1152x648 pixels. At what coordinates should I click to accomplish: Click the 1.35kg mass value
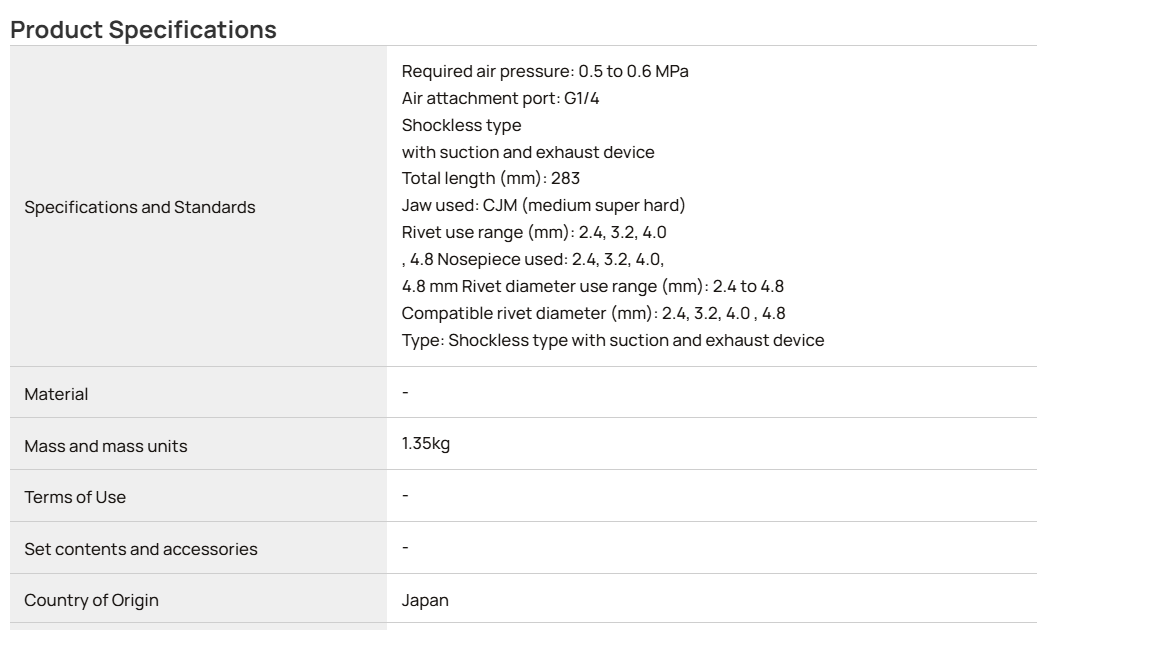425,443
